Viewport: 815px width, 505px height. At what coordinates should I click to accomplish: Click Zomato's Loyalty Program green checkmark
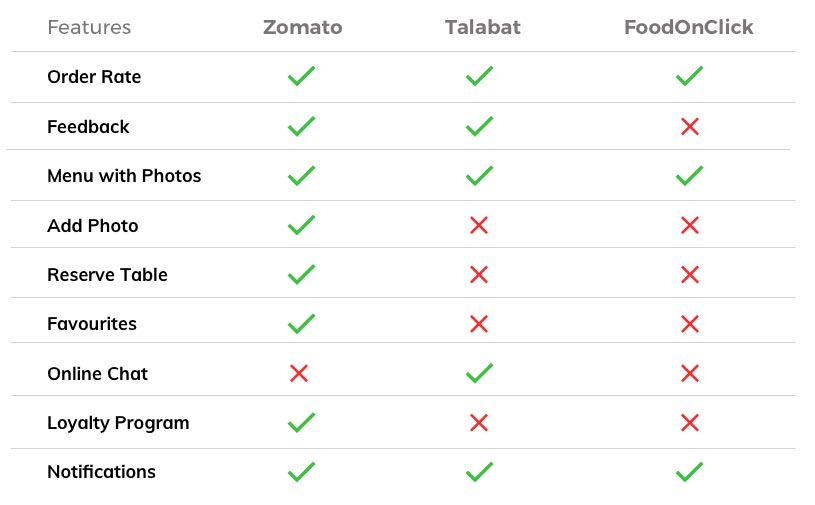301,422
